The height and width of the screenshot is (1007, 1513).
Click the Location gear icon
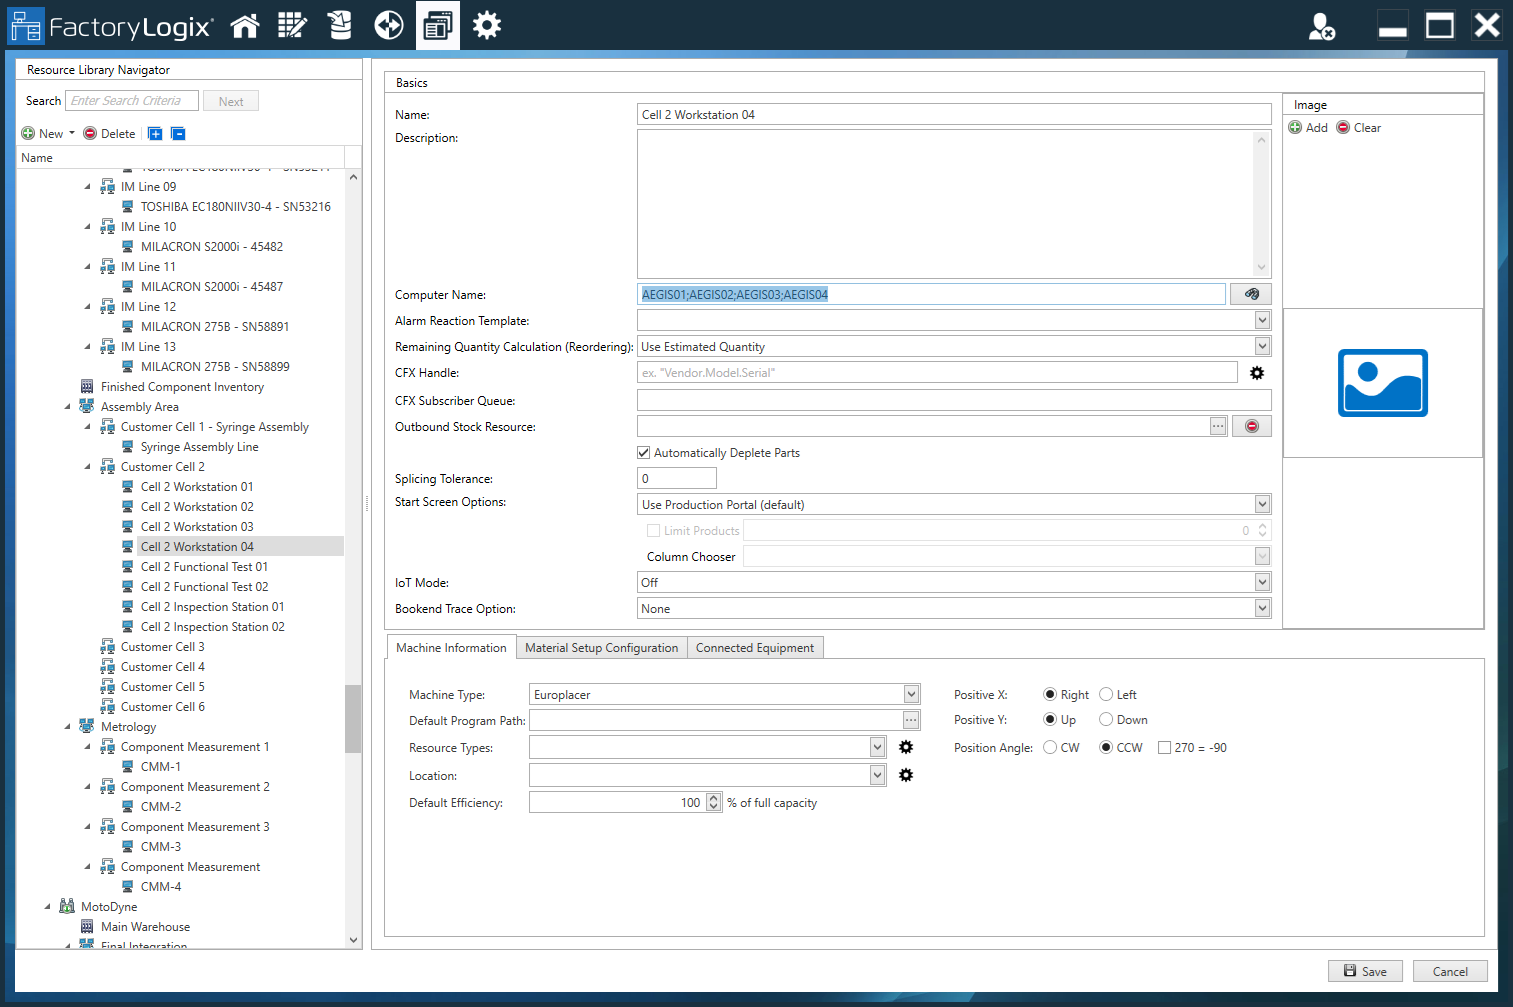coord(906,776)
